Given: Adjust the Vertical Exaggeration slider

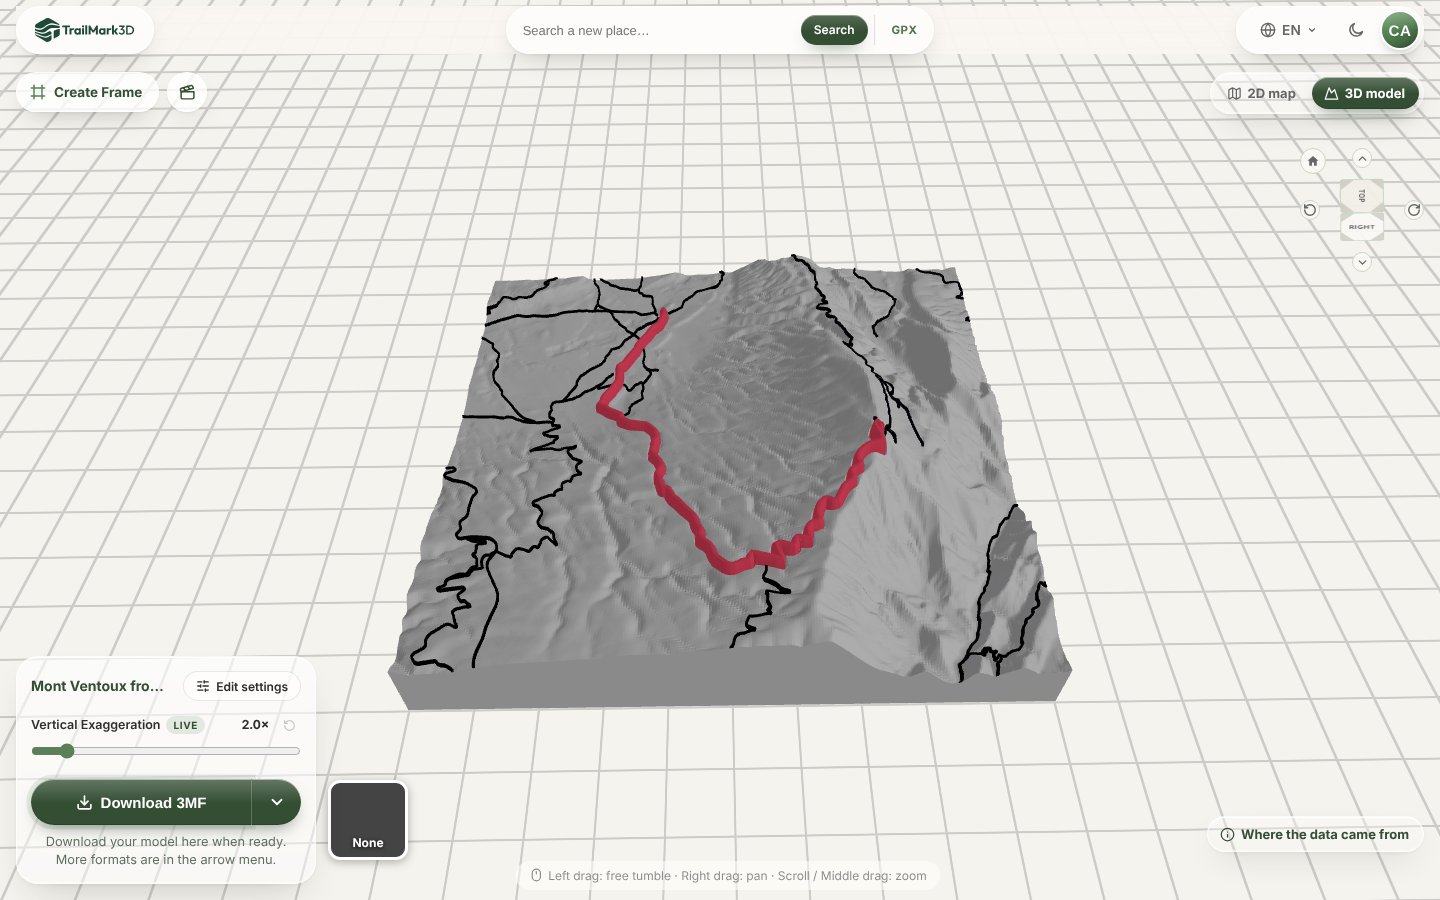Looking at the screenshot, I should (166, 751).
